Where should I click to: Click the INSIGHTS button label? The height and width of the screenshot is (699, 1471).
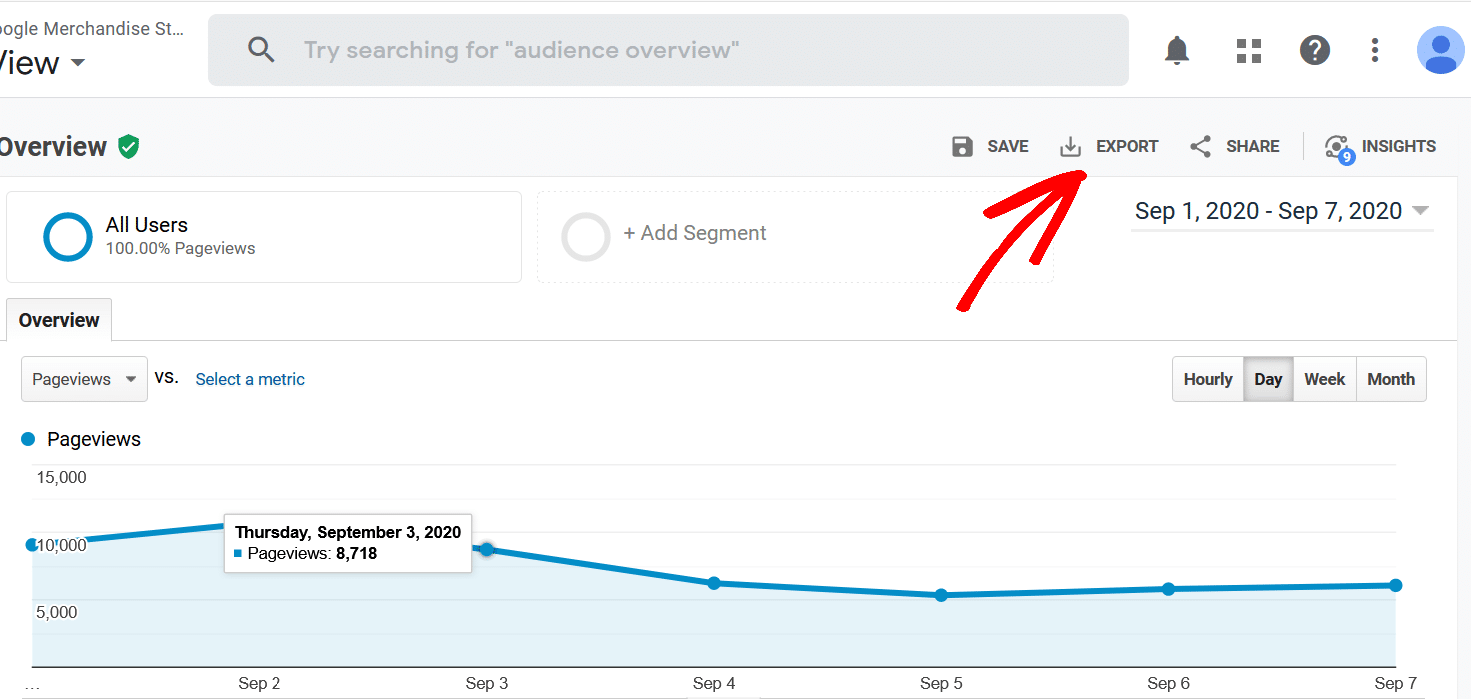click(1399, 146)
